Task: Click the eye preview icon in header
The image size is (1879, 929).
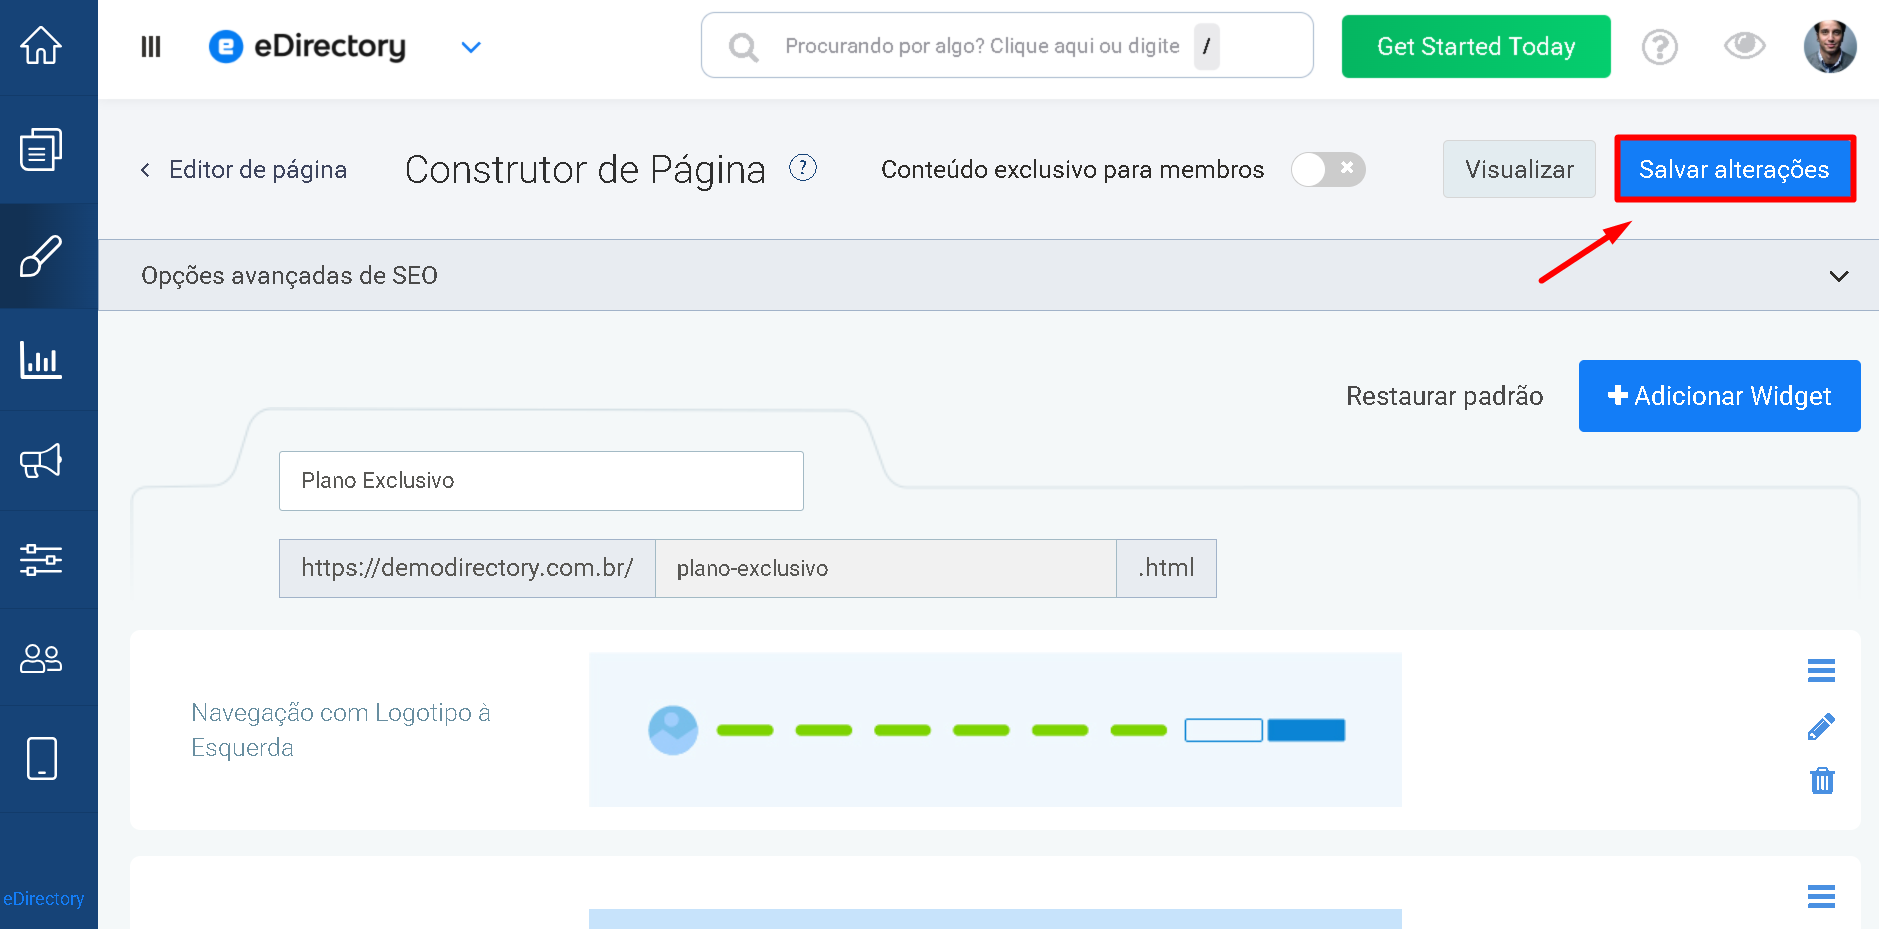Action: click(x=1745, y=46)
